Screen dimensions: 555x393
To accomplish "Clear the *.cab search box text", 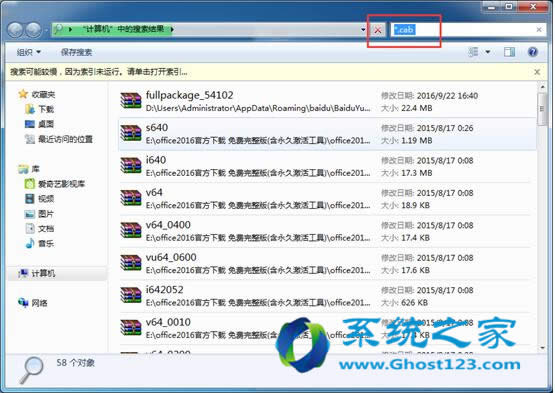I will pos(539,30).
